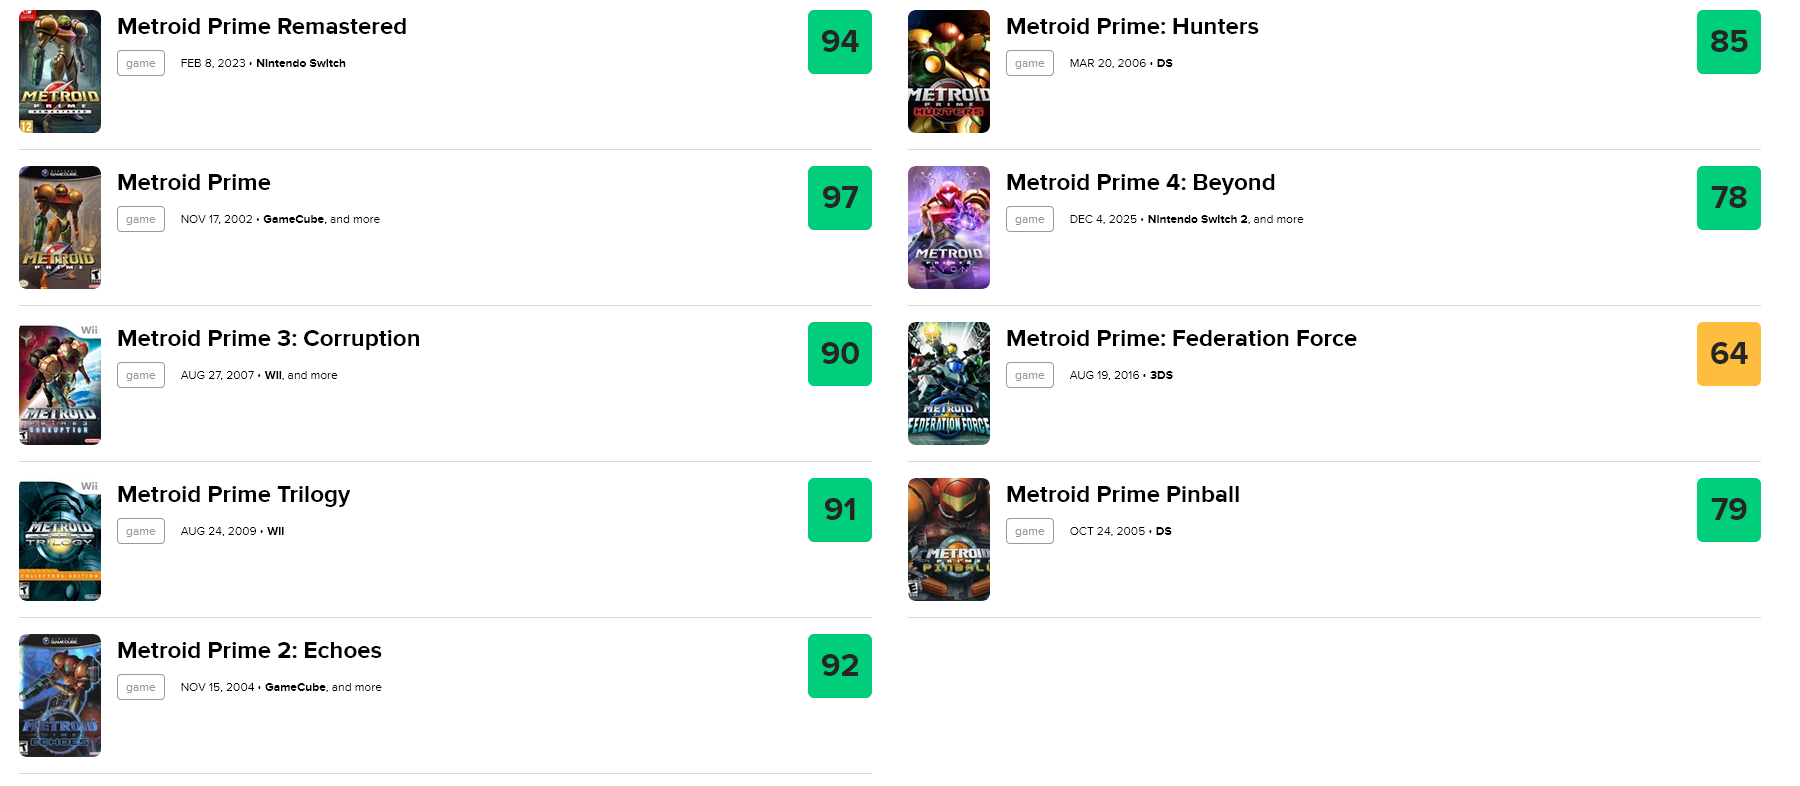Click the 92 score badge for Echoes
The image size is (1800, 786).
point(840,666)
